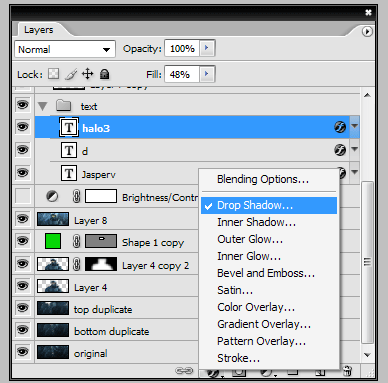Click the lock position move icon
This screenshot has width=388, height=383.
pos(87,74)
